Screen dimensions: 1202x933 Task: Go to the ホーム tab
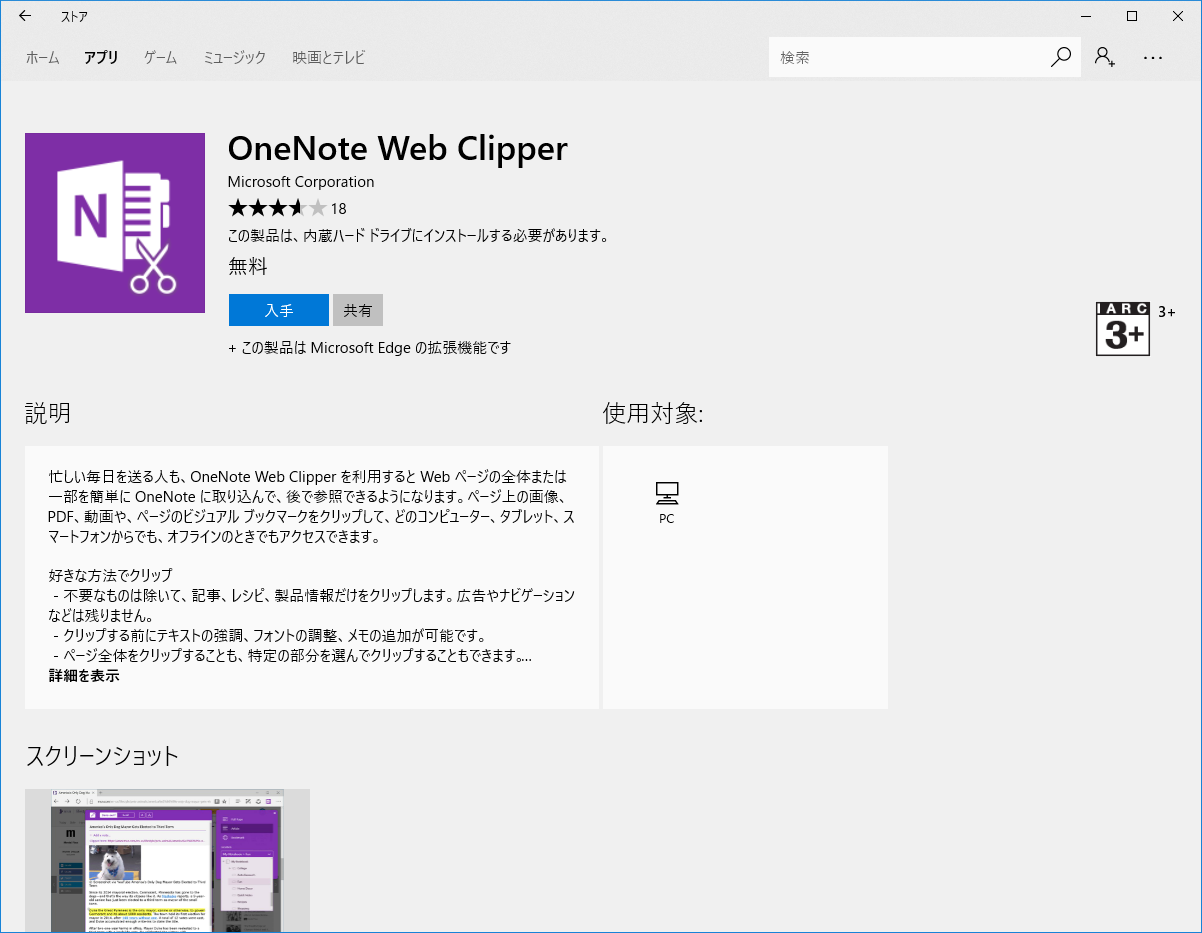[x=42, y=57]
